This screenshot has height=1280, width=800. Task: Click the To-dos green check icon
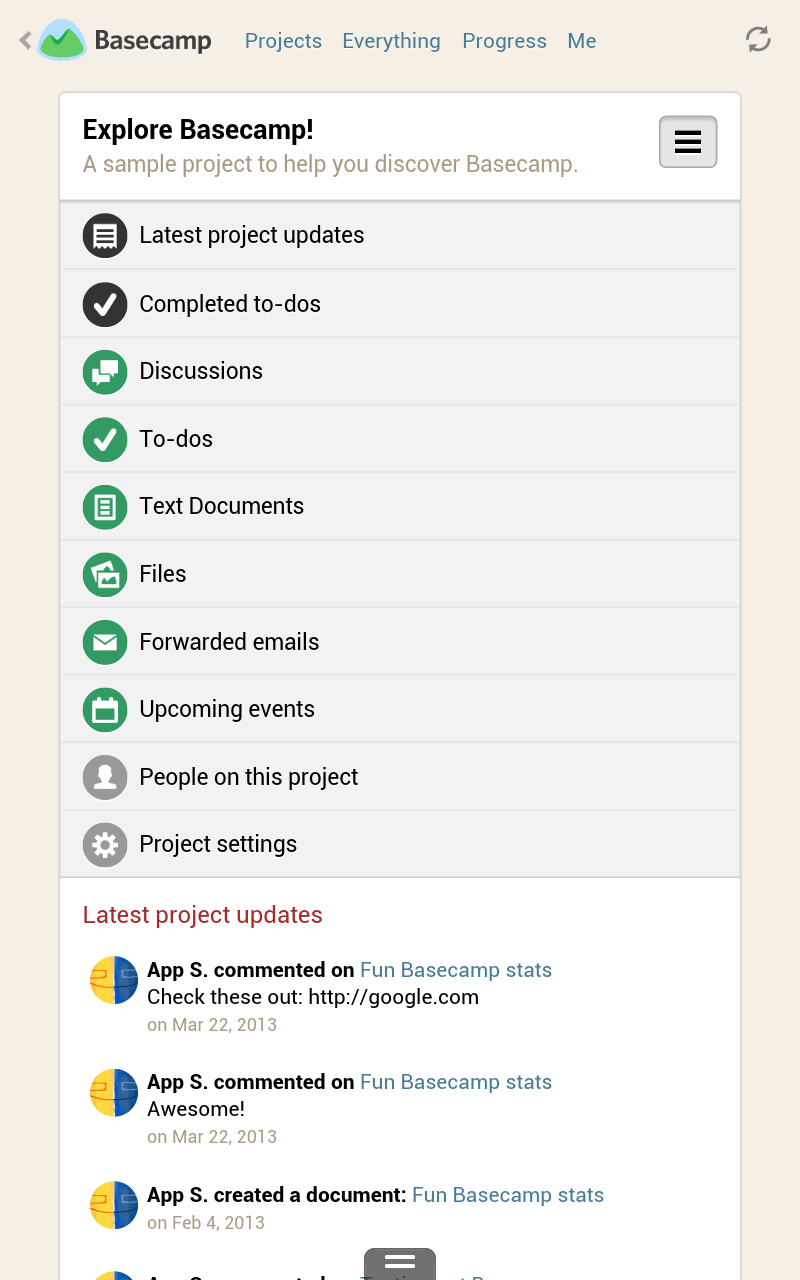pos(104,439)
